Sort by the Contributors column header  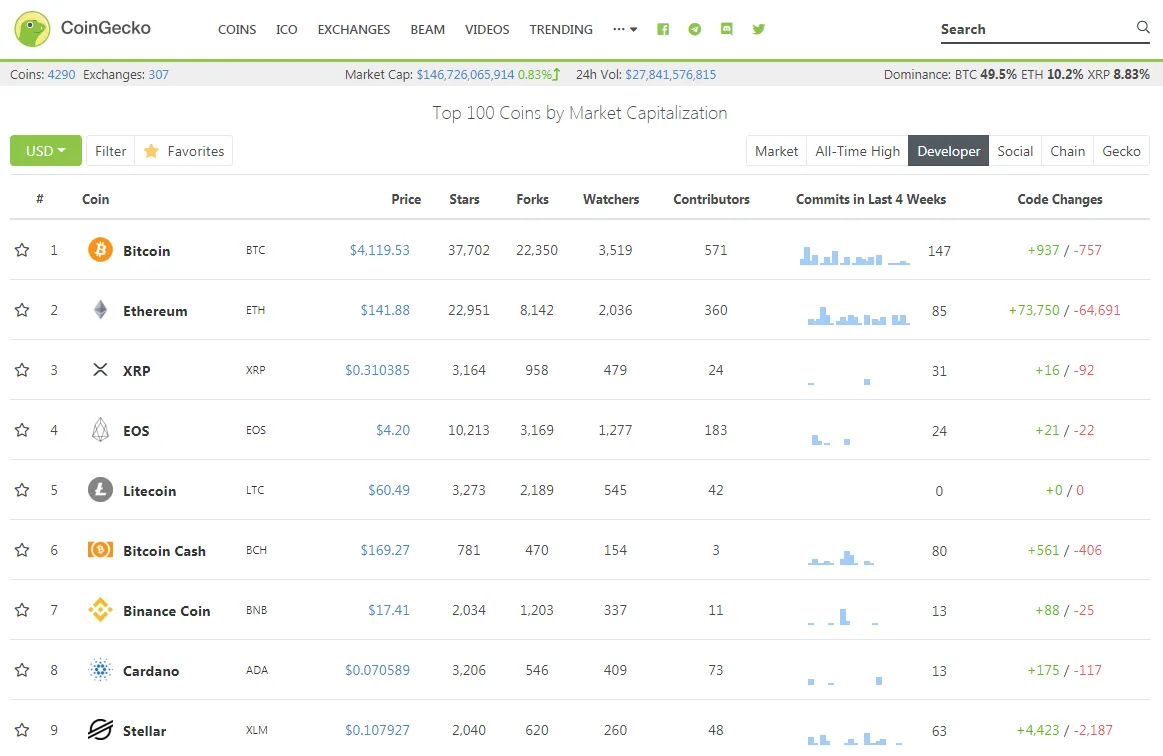[711, 199]
